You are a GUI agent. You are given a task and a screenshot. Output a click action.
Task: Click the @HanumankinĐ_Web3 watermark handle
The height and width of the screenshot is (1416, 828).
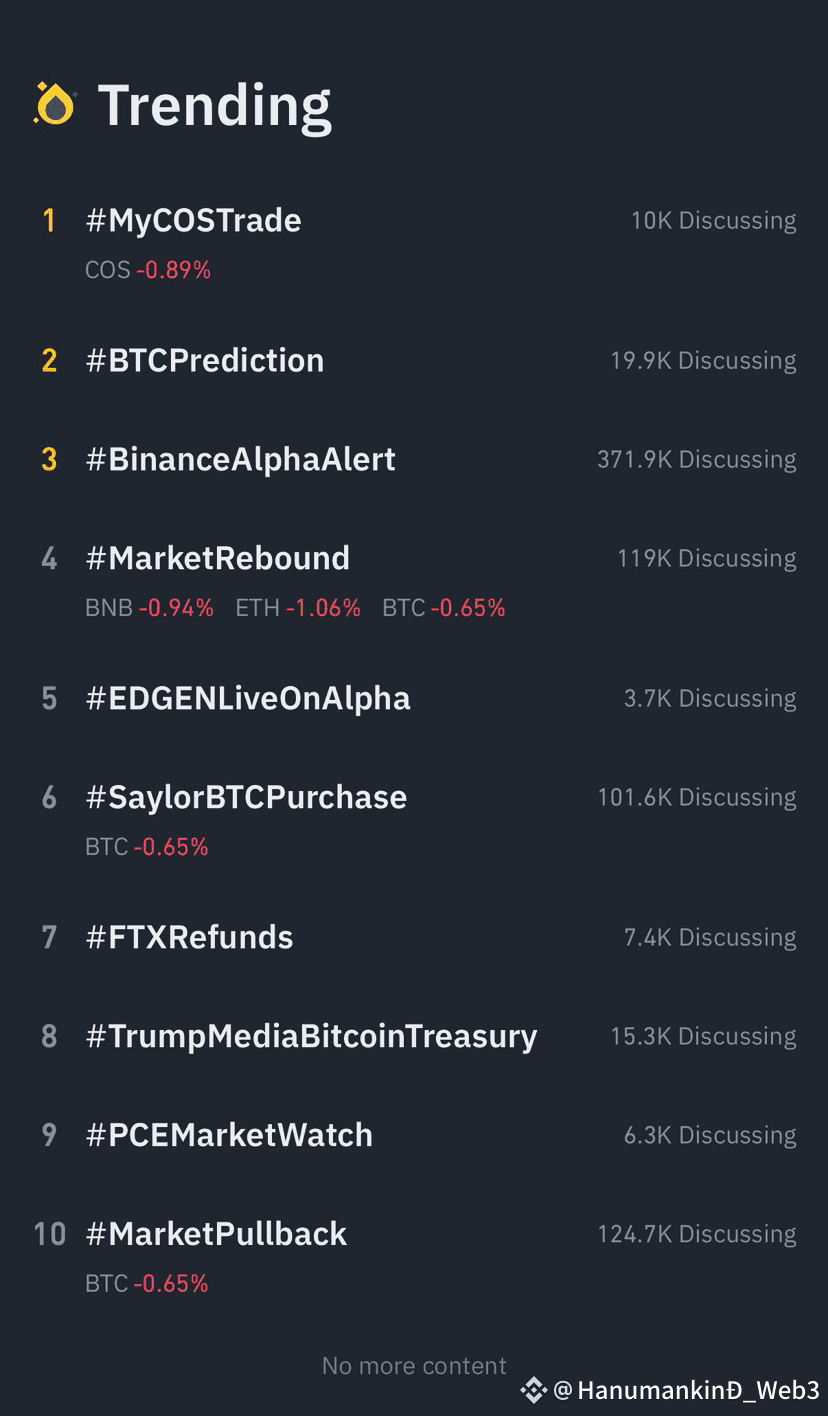click(x=686, y=1390)
